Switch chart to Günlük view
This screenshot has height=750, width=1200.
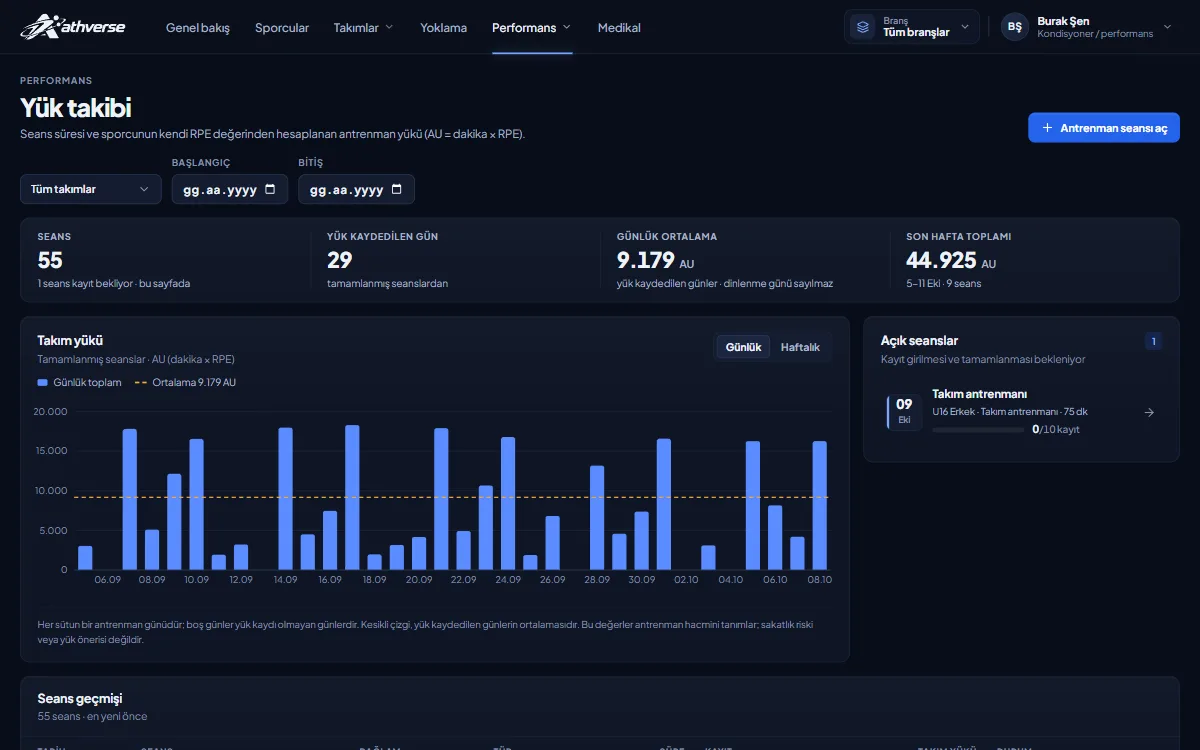[x=743, y=347]
